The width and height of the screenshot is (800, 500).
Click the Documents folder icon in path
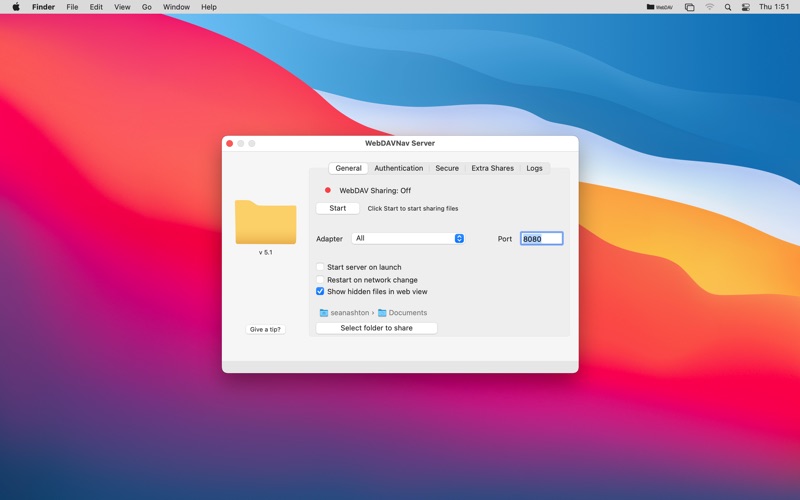tap(382, 313)
